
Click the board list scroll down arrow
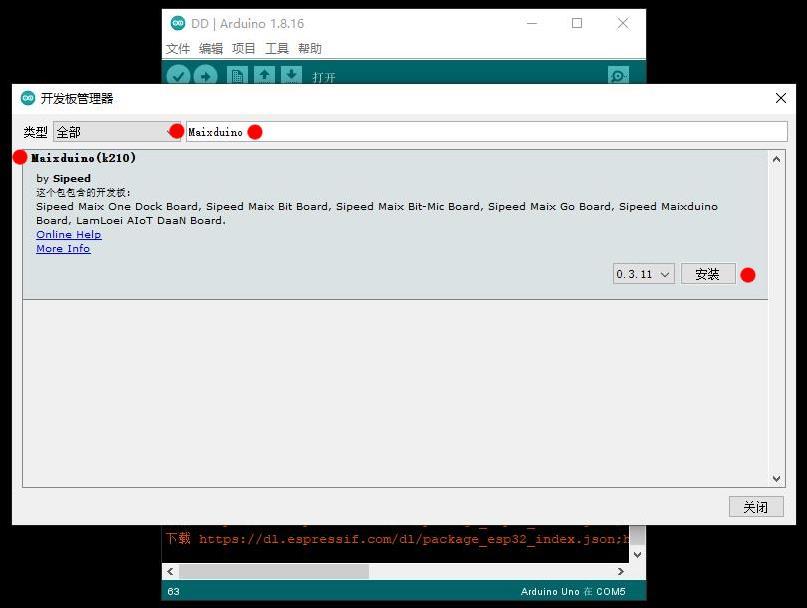[x=776, y=479]
